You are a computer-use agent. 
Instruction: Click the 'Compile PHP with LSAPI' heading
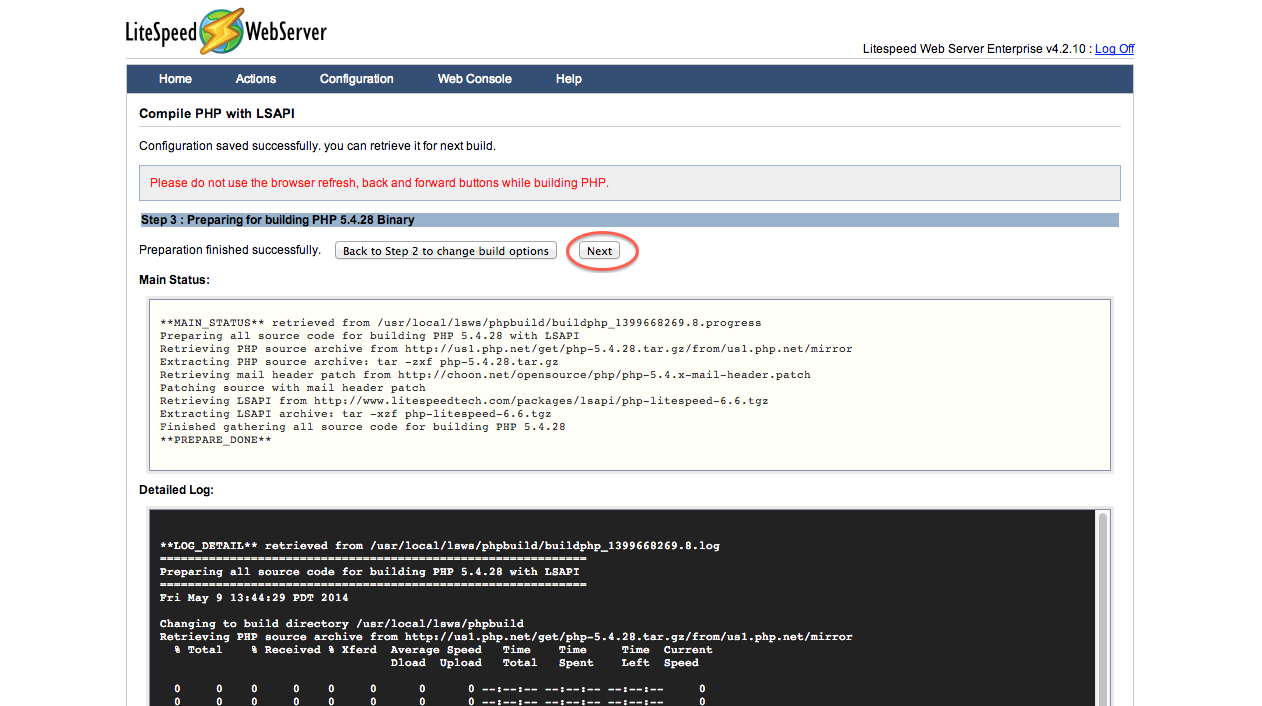coord(217,114)
